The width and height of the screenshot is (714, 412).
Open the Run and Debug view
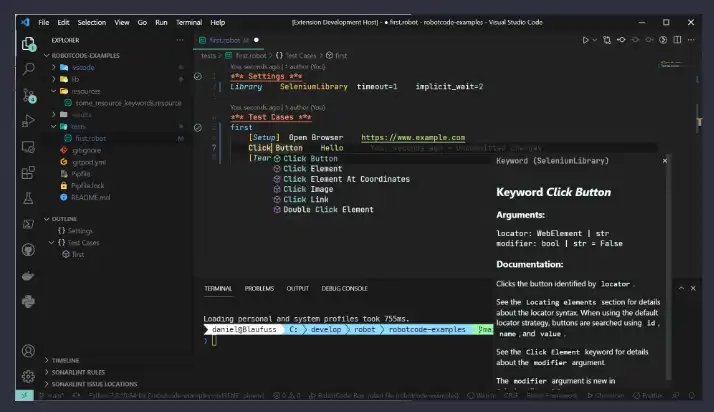pyautogui.click(x=28, y=121)
